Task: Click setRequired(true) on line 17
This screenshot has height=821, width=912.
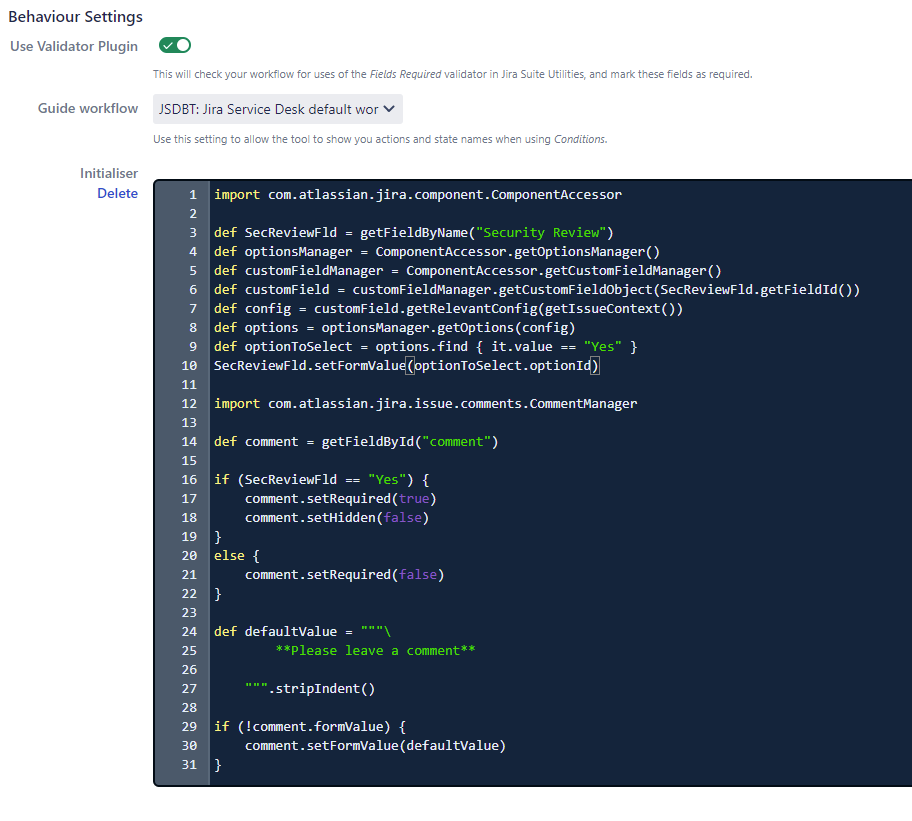Action: point(341,498)
